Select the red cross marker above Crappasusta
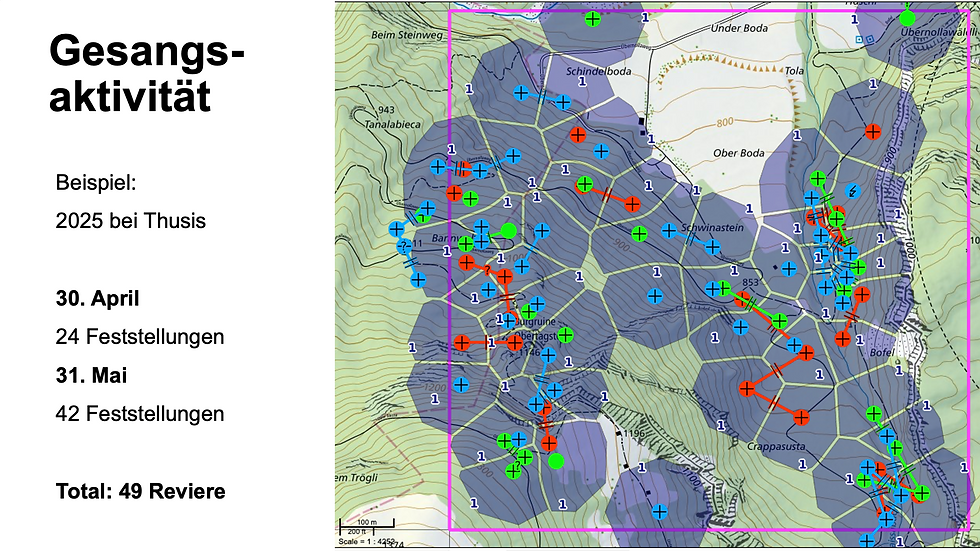 coord(801,417)
